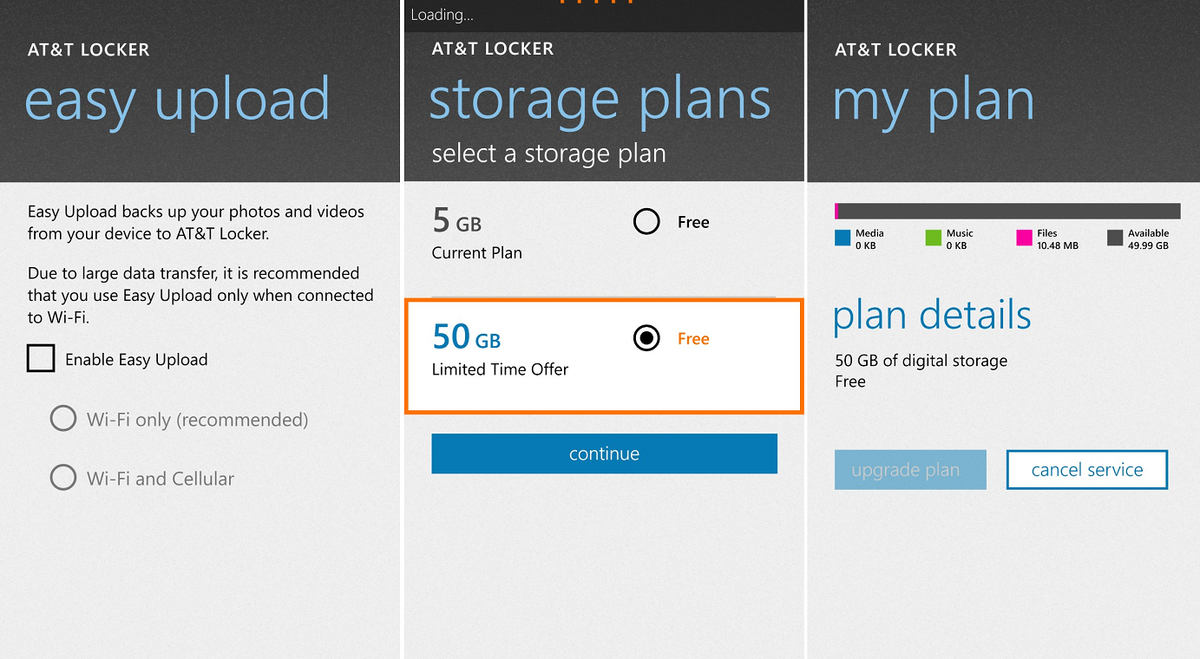Click the AT&T LOCKER header on easy upload screen

87,48
